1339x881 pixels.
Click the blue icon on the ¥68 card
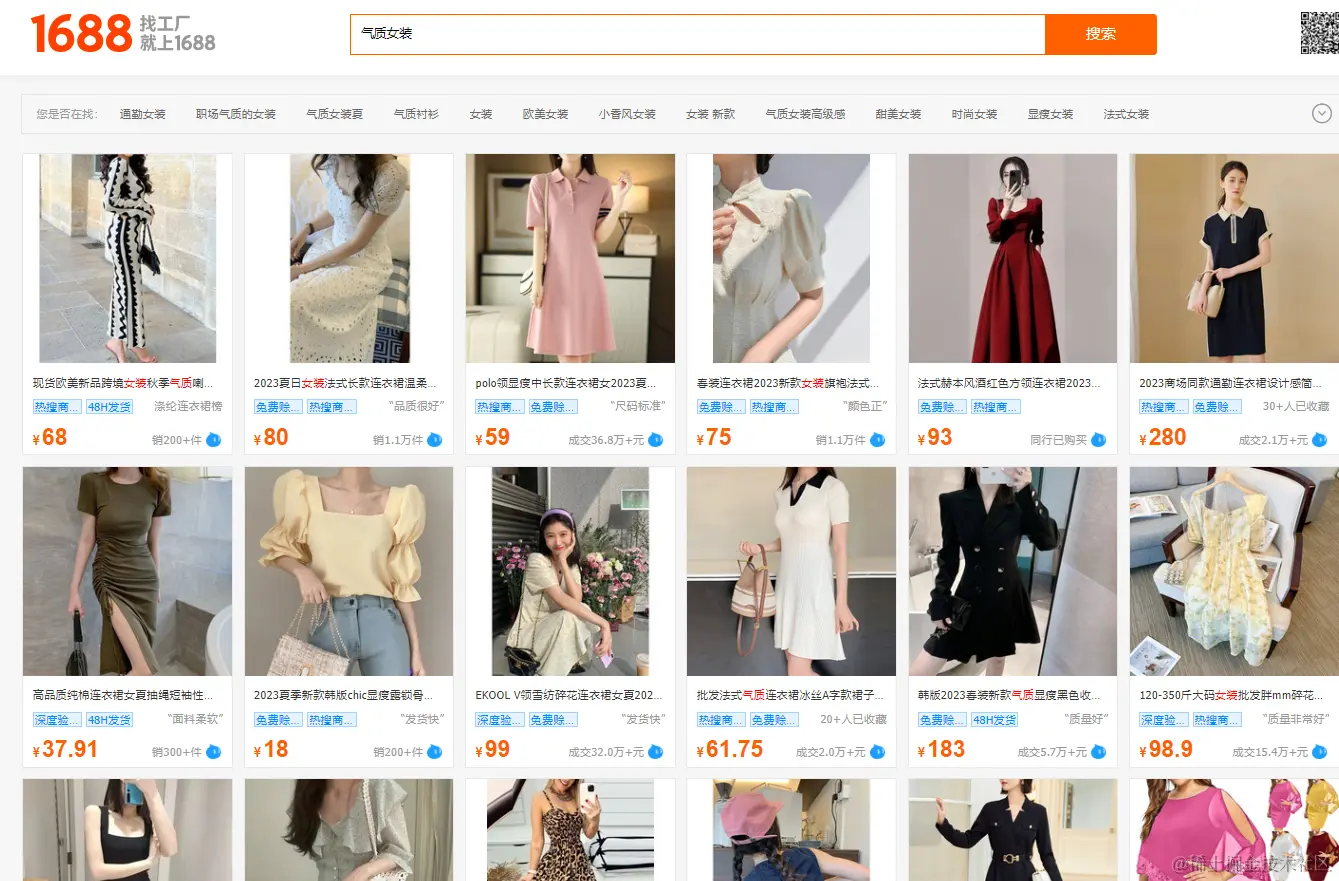[213, 439]
